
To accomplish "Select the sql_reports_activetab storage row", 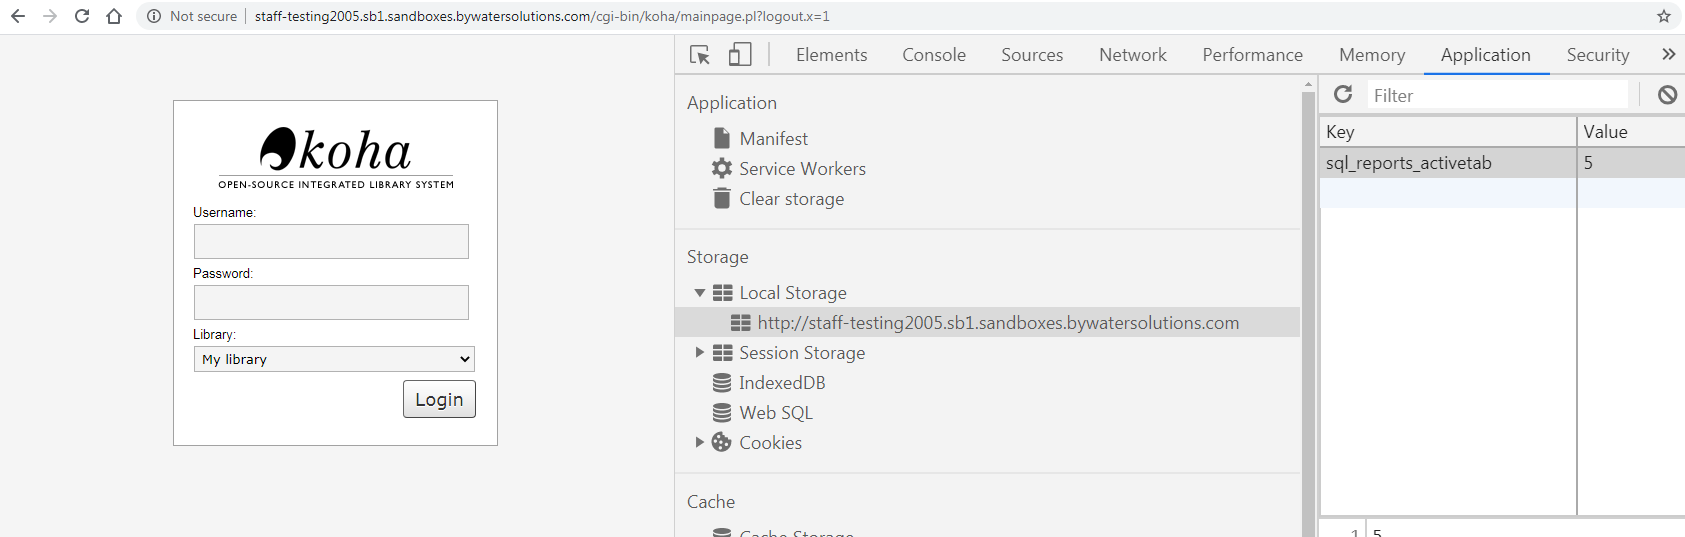I will coord(1450,163).
